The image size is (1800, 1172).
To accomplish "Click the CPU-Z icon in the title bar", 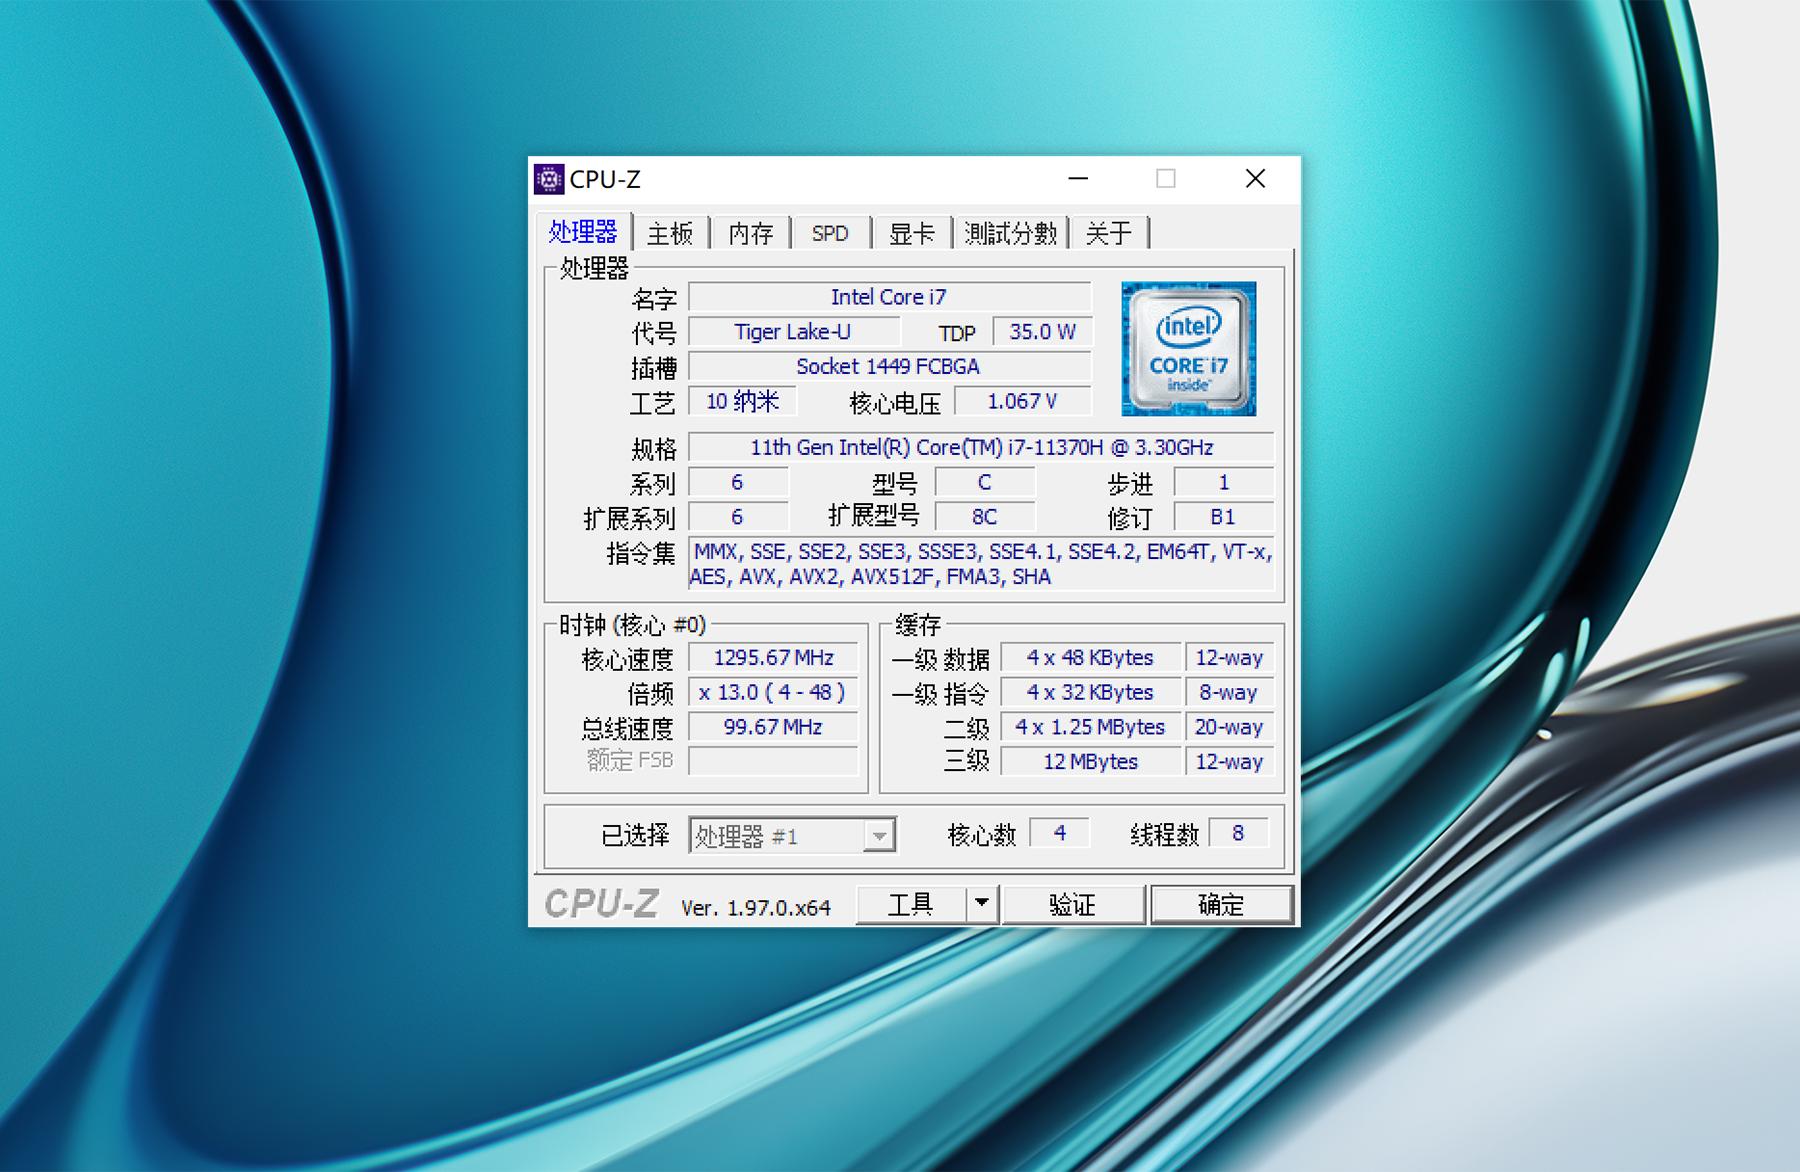I will tap(549, 178).
